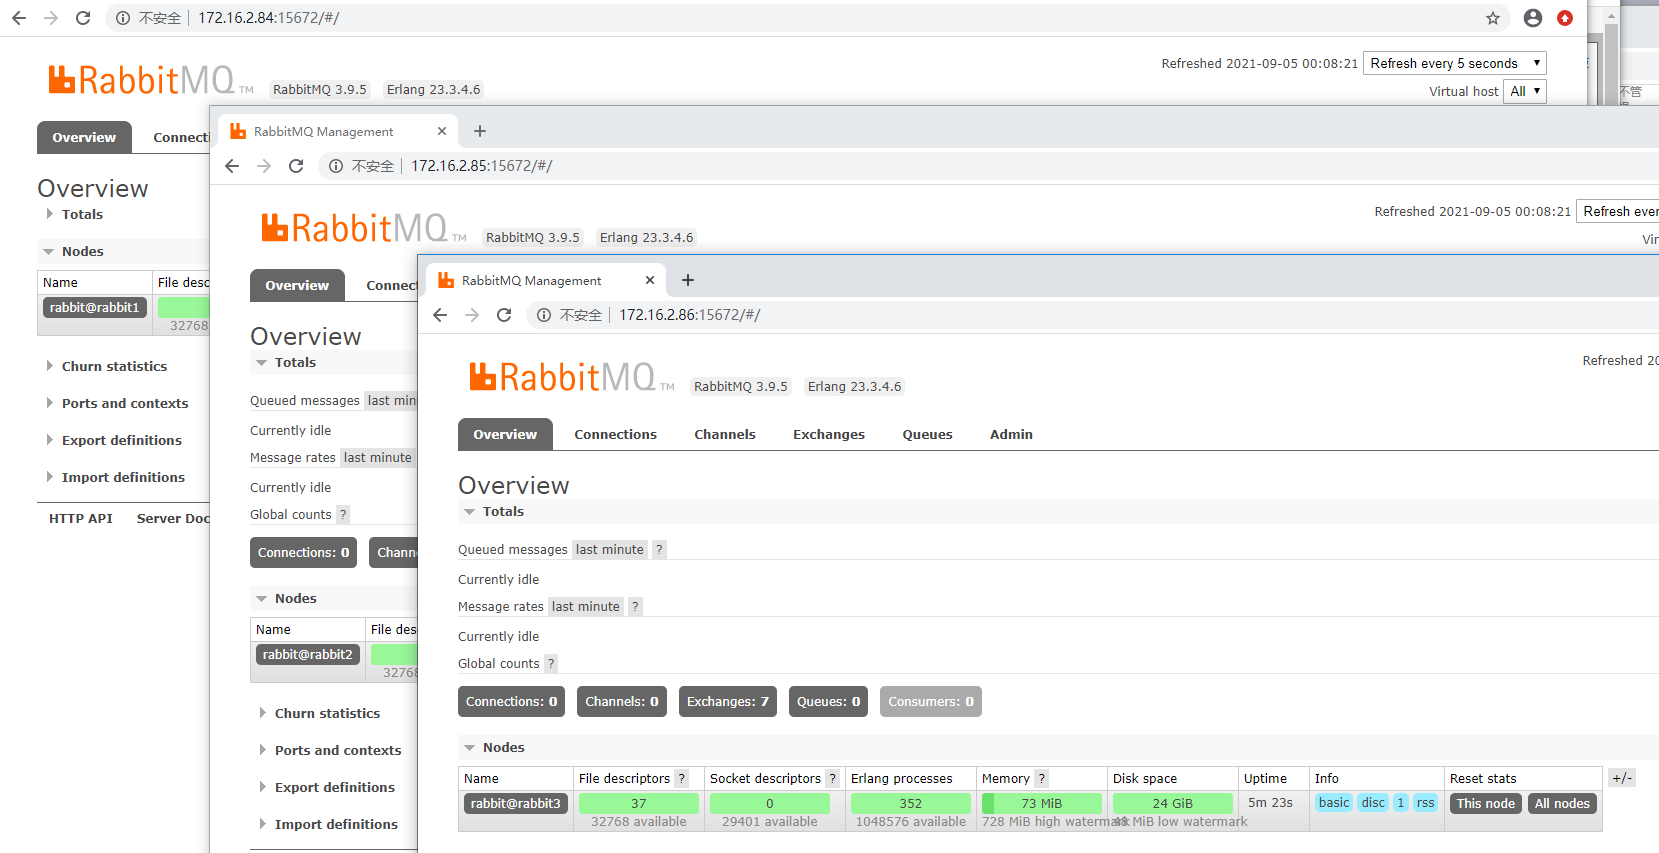The image size is (1659, 853).
Task: Click the 'last minute' range next to Queued messages in front window
Action: (610, 550)
